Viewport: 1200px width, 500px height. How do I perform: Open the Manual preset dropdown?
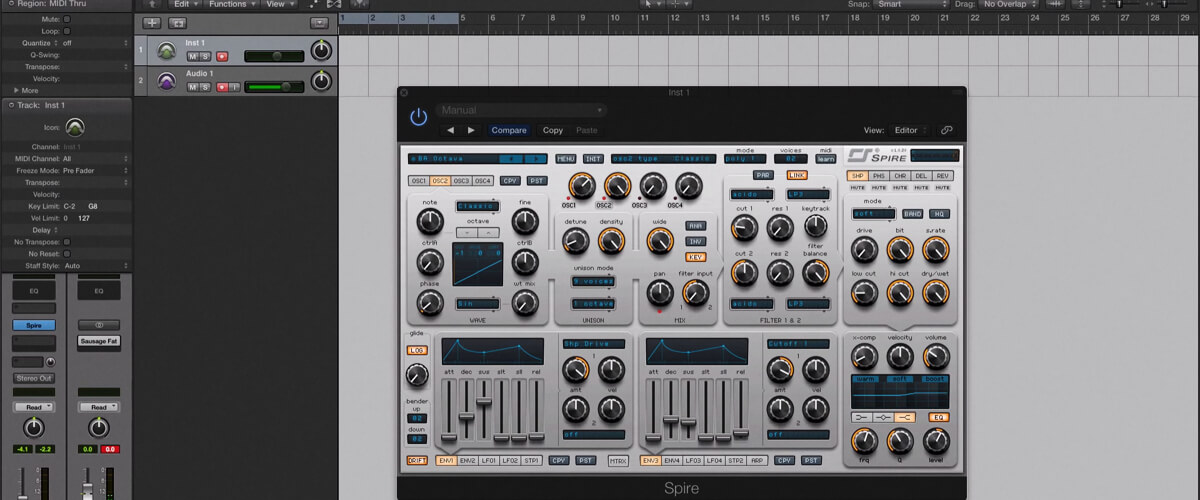coord(521,110)
